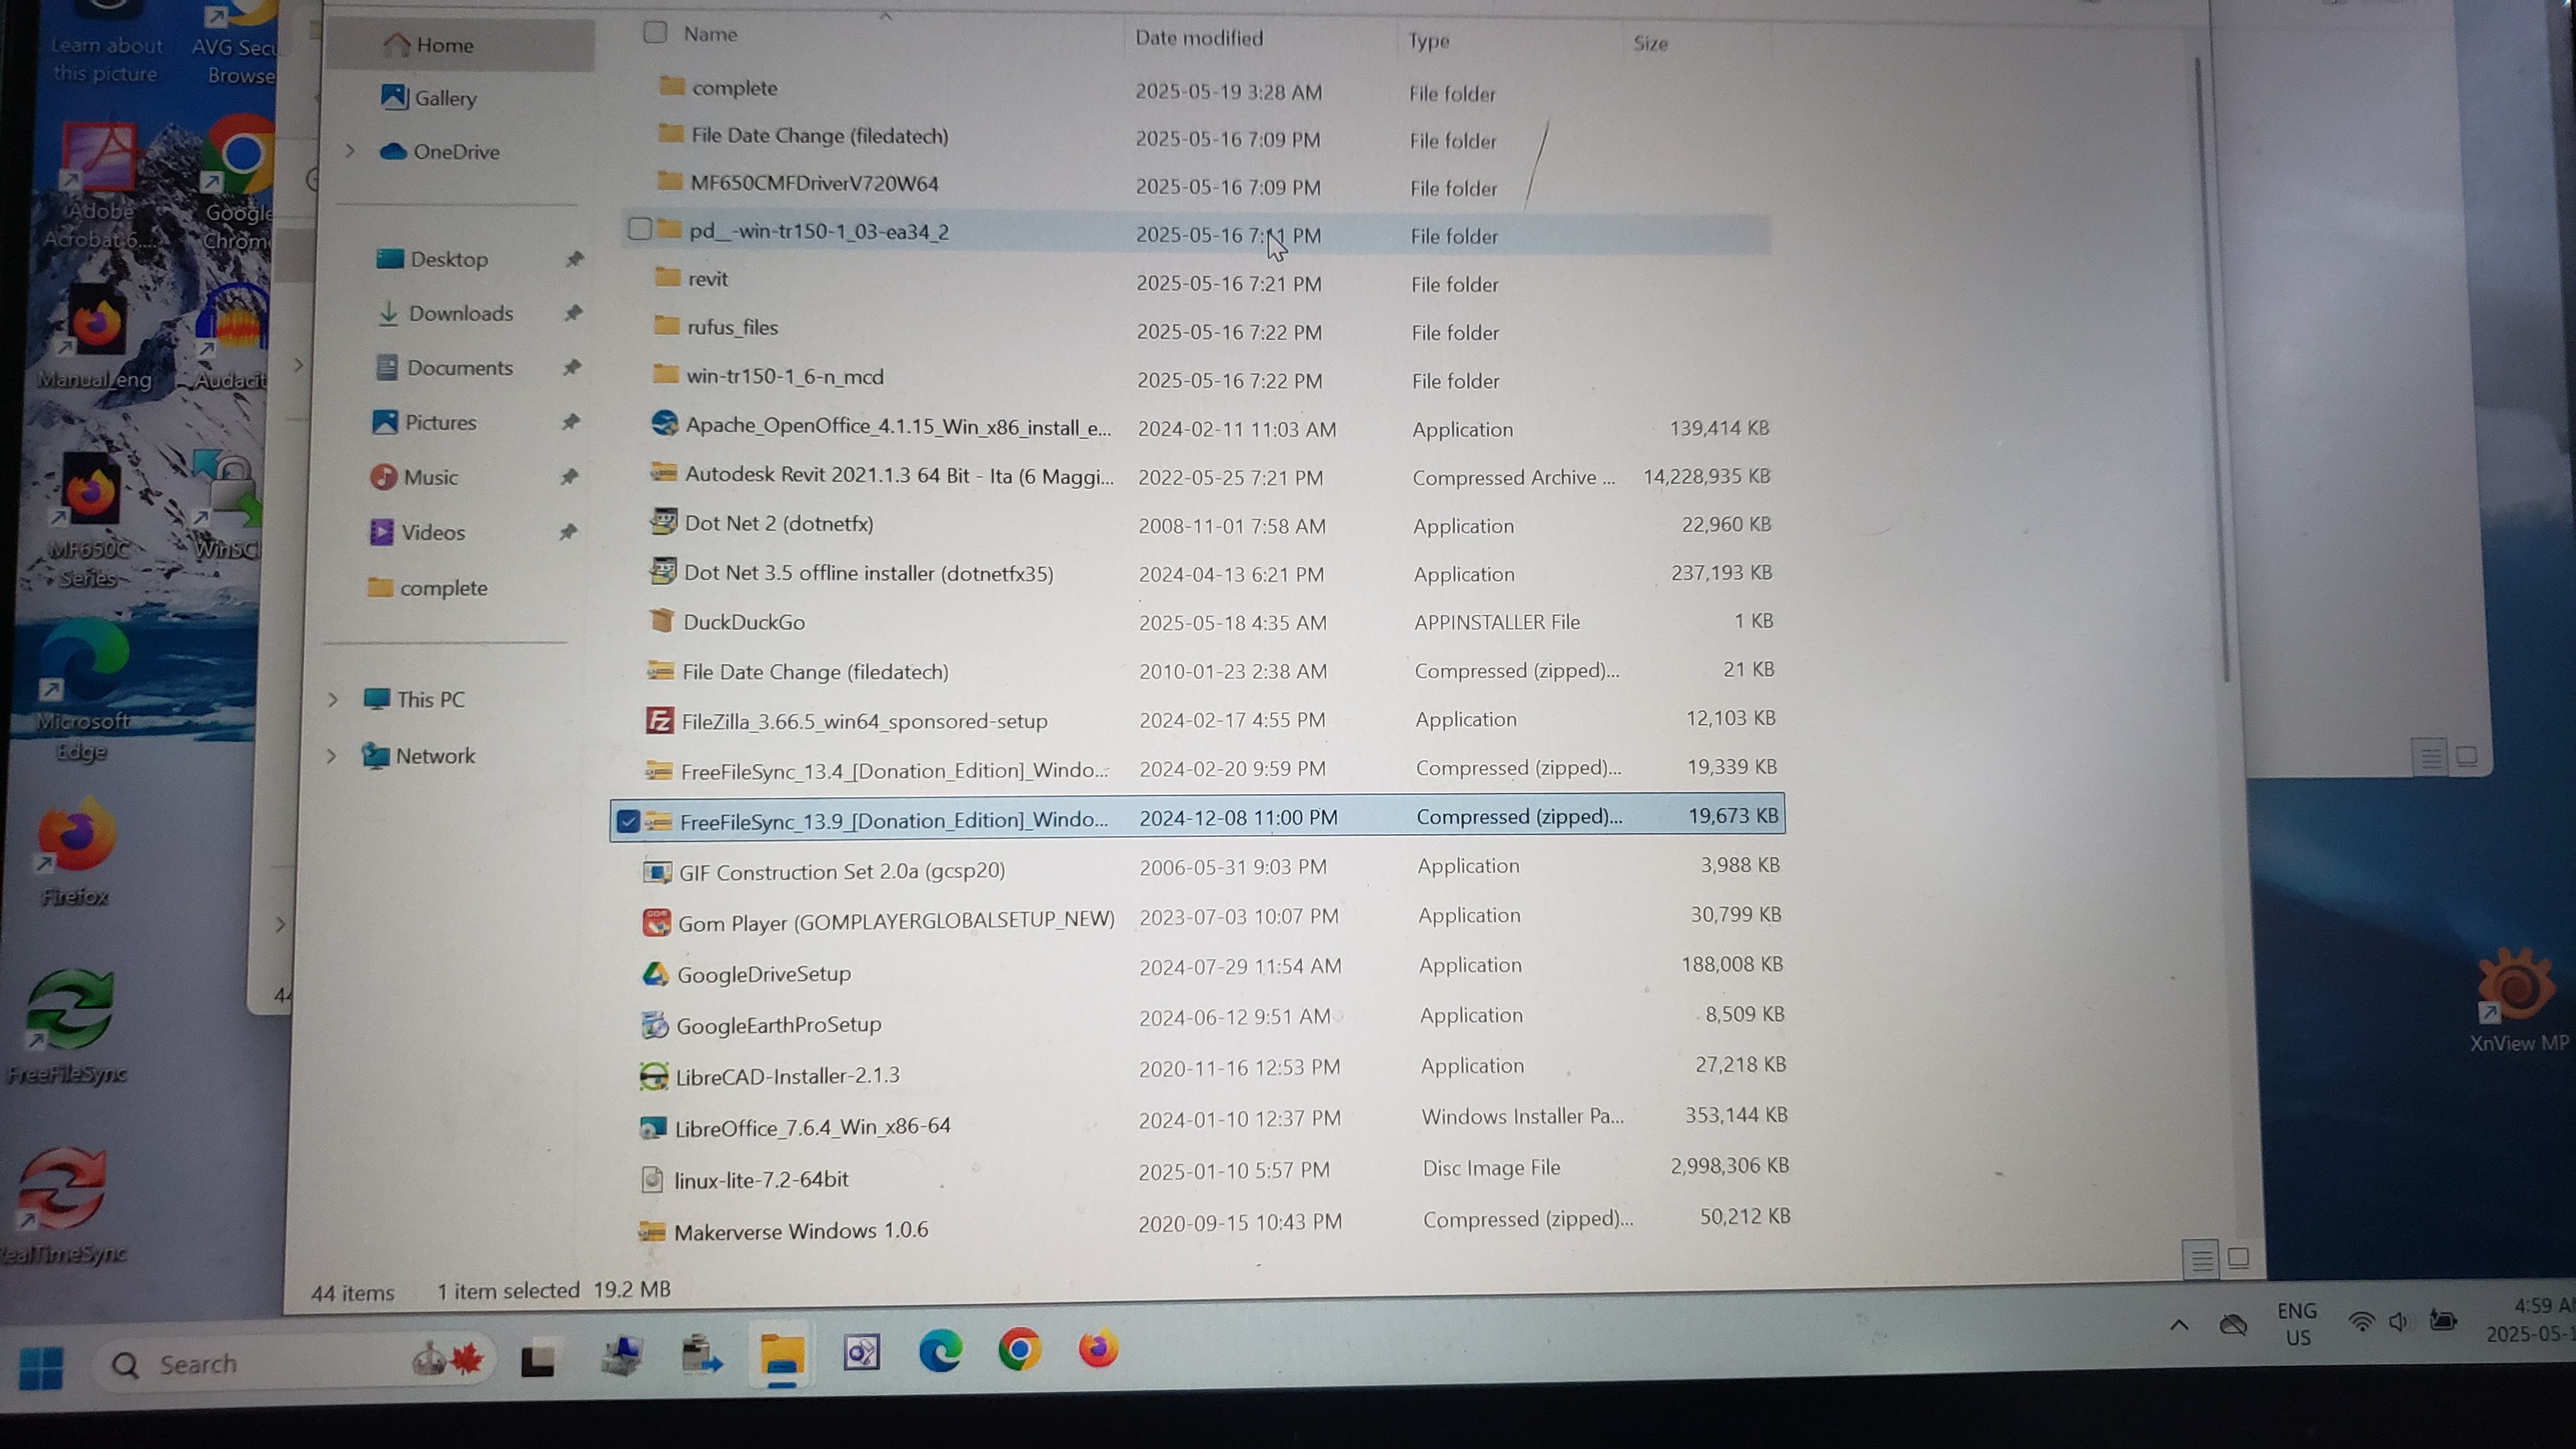
Task: Tick the select-all checkbox in the Name header
Action: pyautogui.click(x=655, y=33)
